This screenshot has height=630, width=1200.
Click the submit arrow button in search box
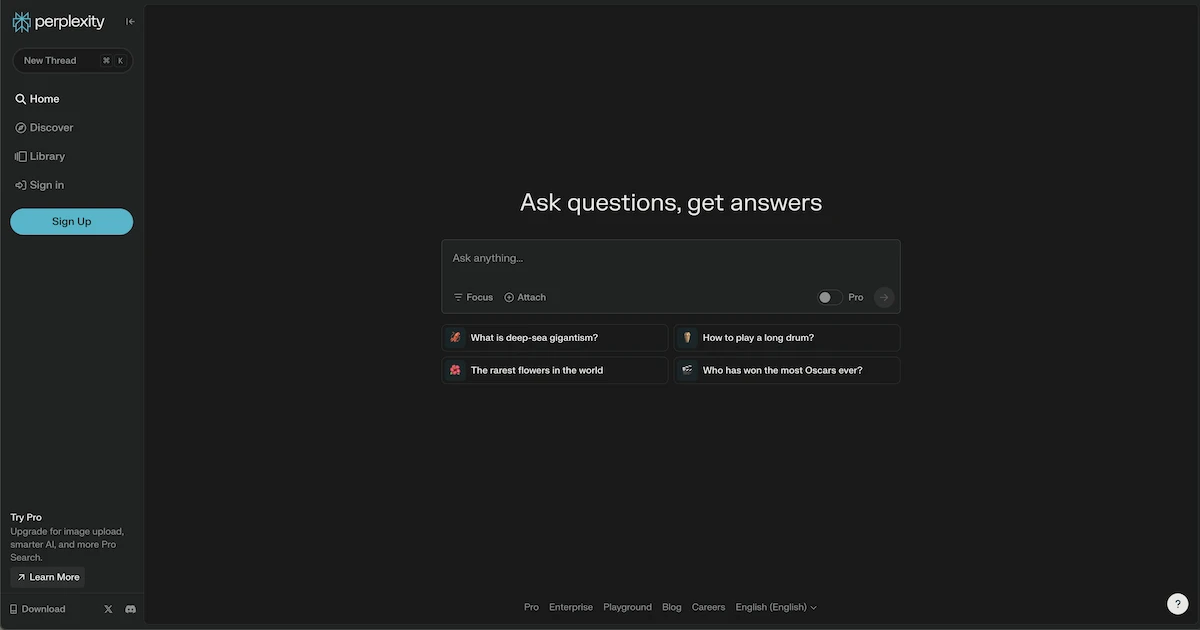[x=883, y=297]
